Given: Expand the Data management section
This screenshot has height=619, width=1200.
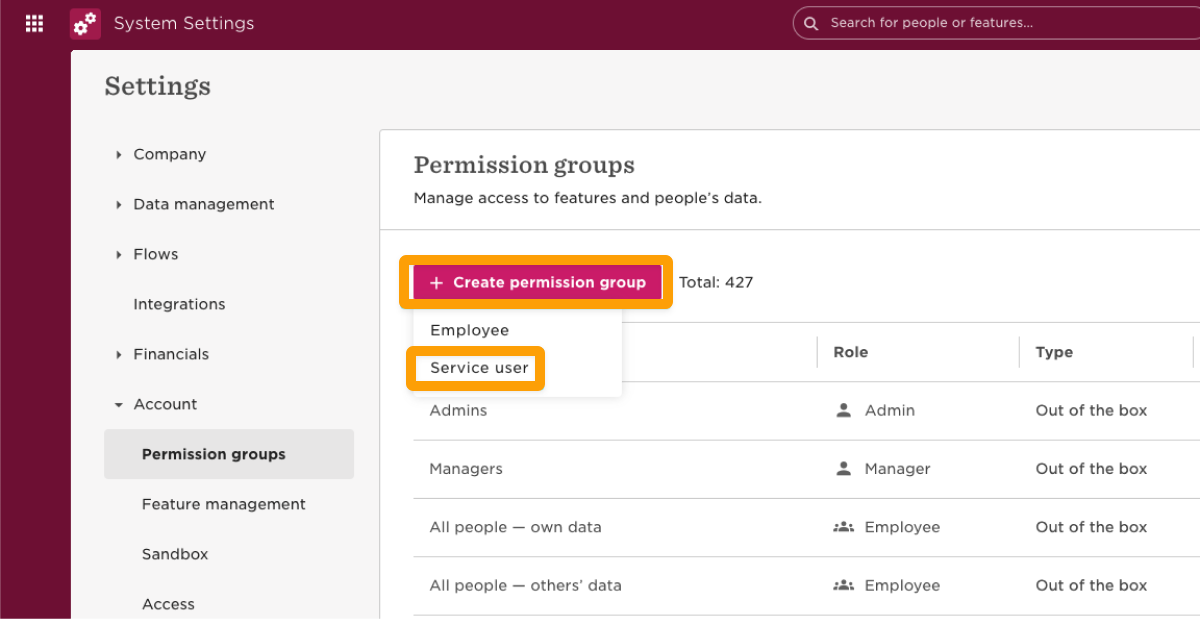Looking at the screenshot, I should (119, 204).
